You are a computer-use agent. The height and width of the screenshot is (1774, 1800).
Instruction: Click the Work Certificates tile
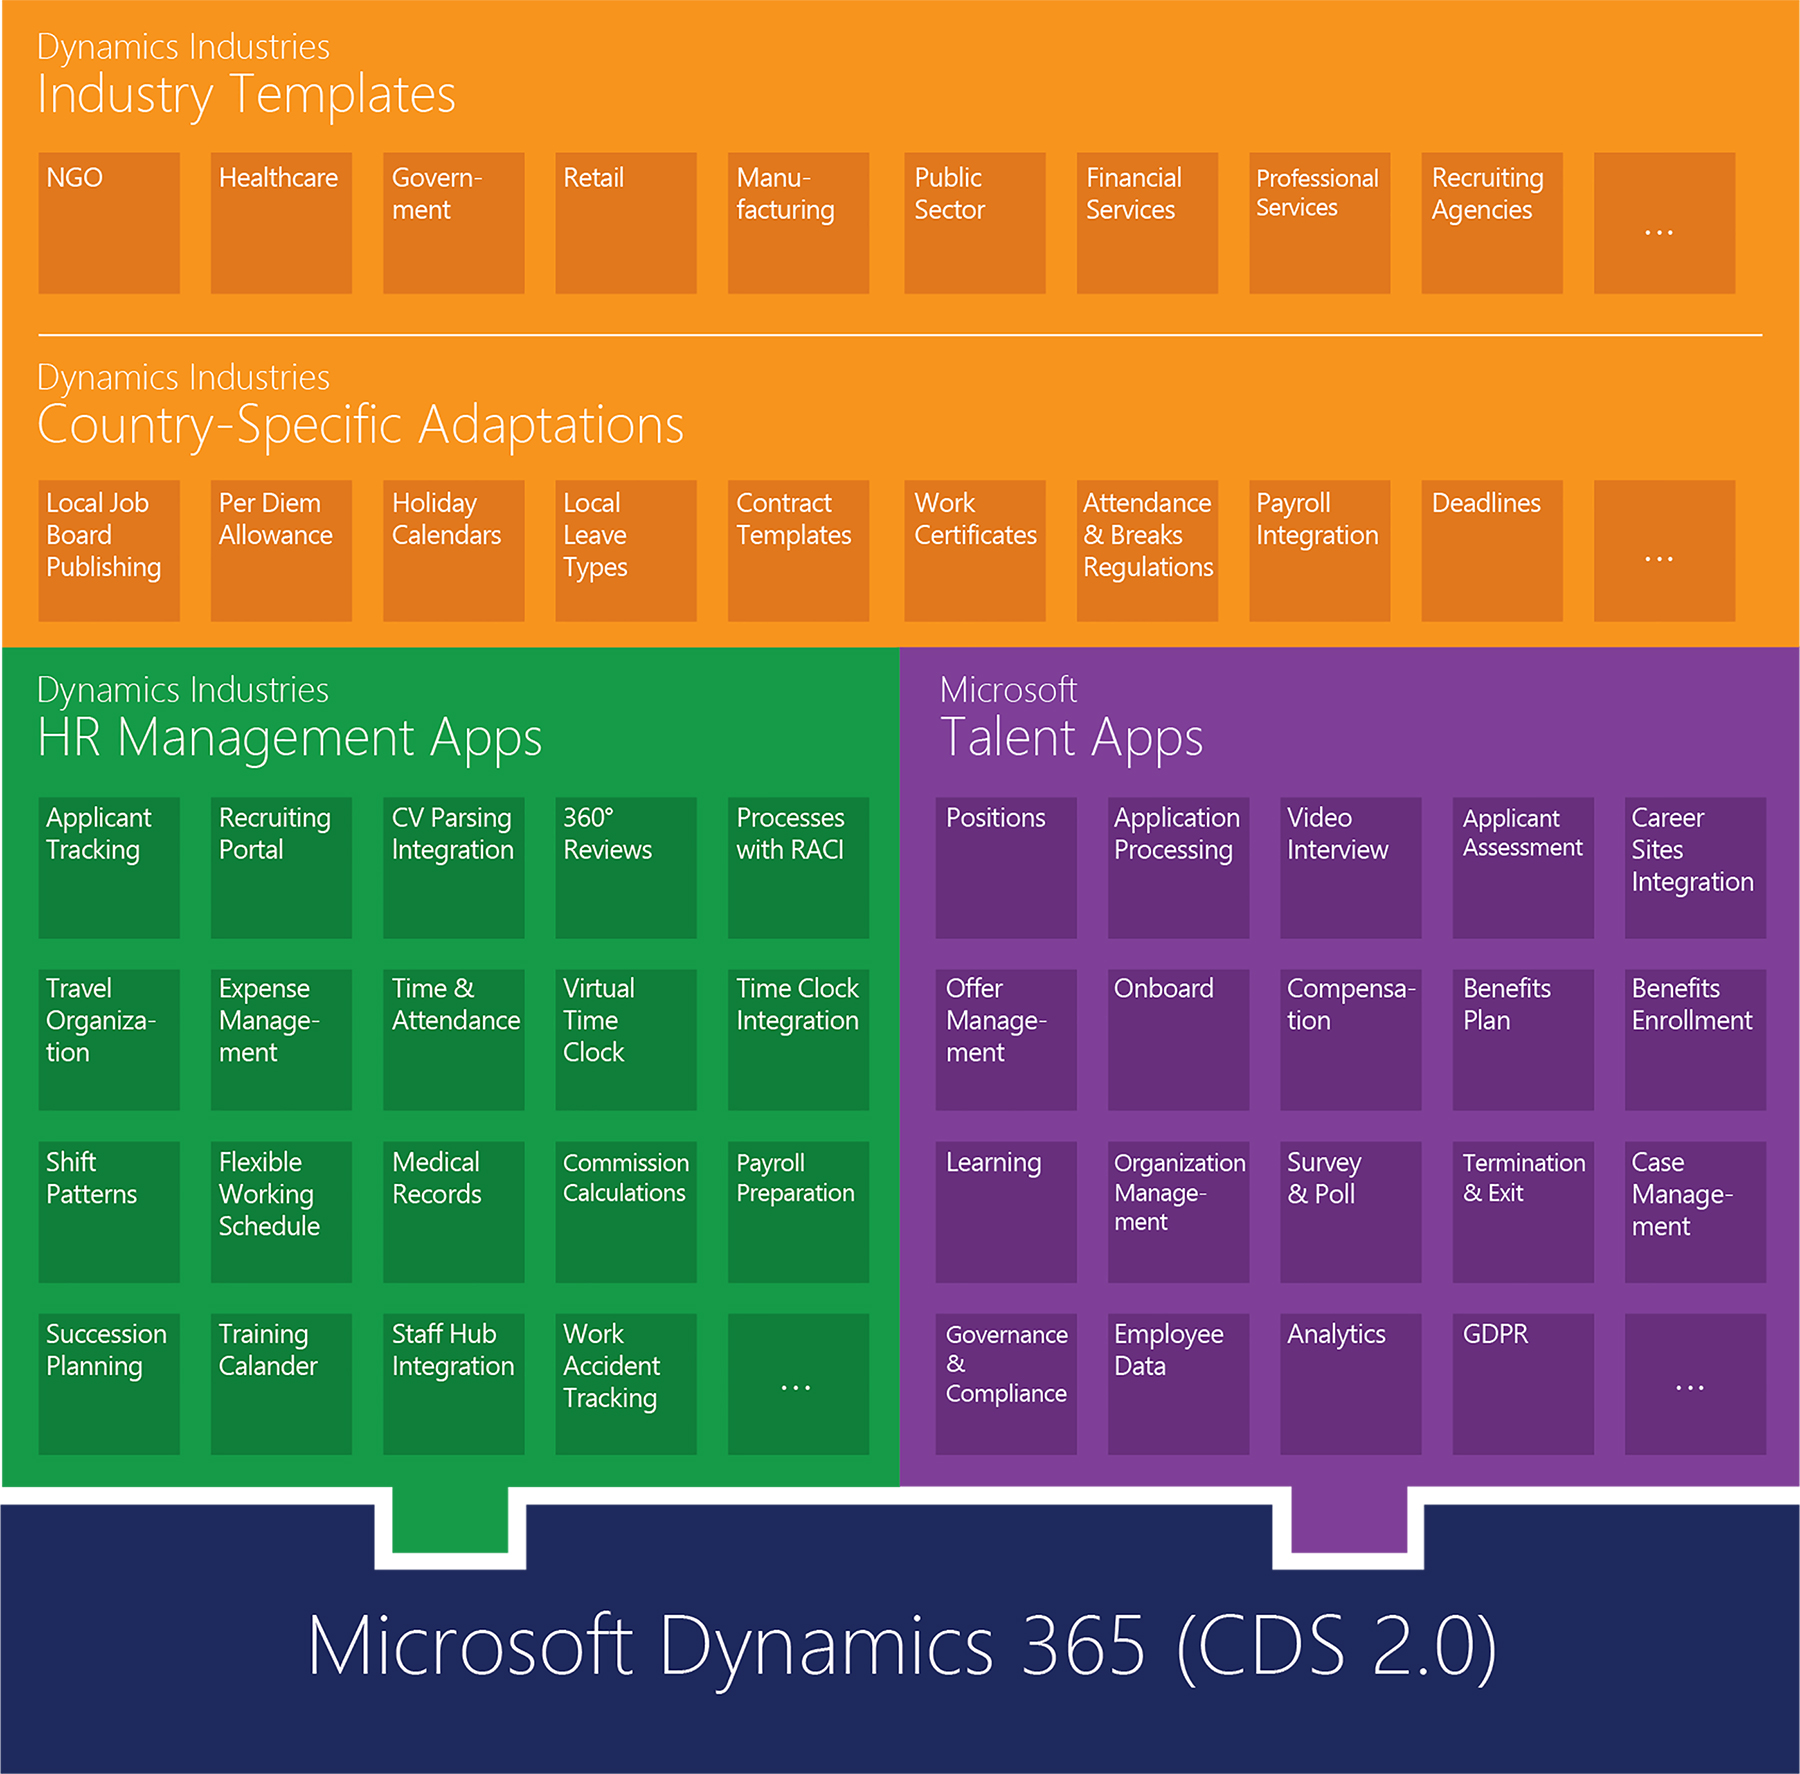[x=975, y=551]
